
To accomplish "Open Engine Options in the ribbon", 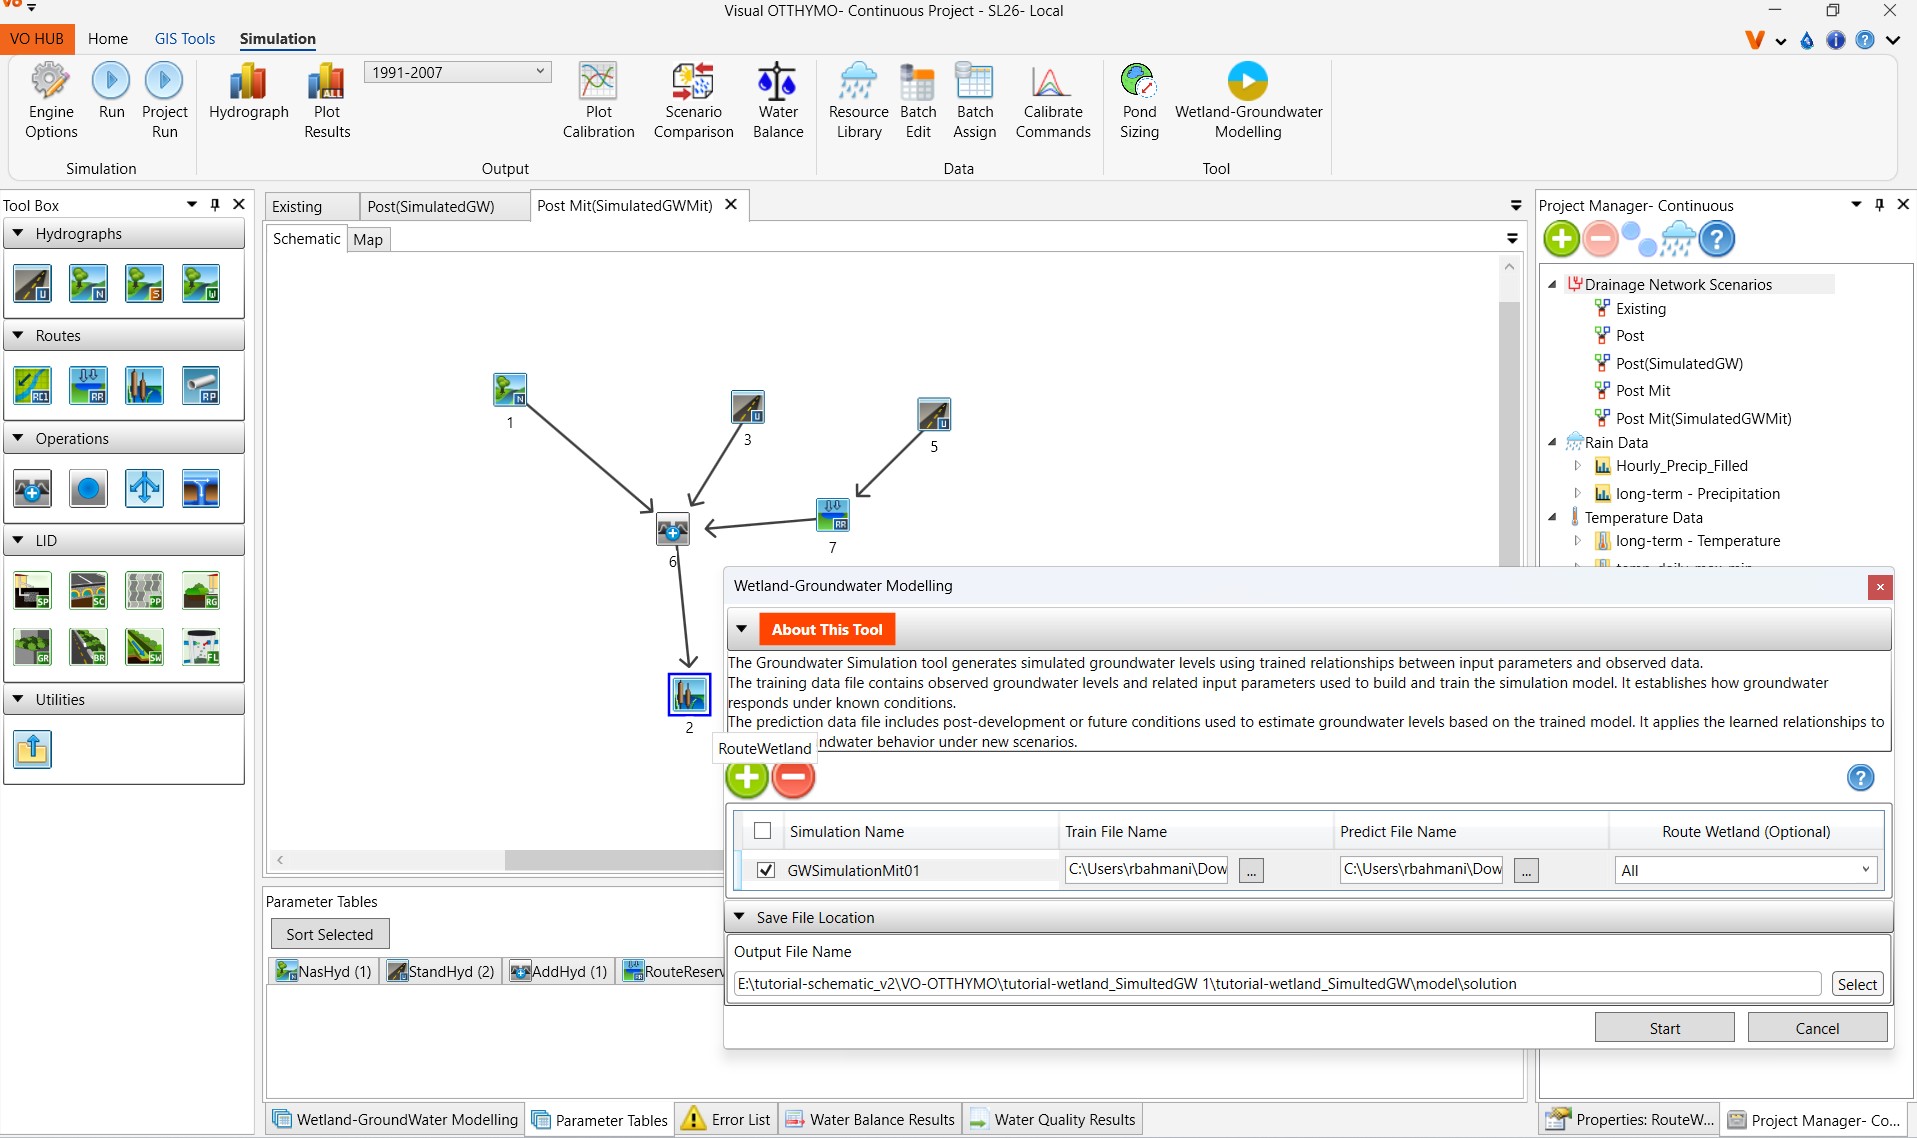I will [51, 100].
